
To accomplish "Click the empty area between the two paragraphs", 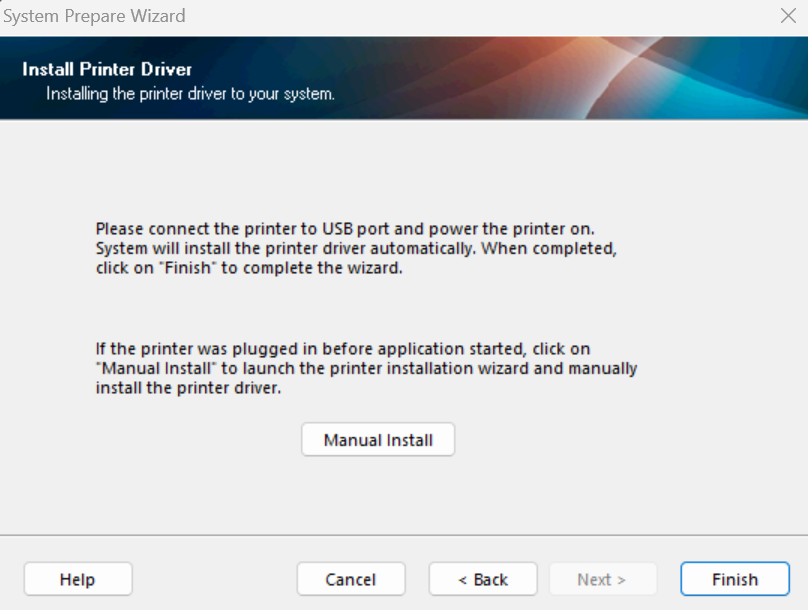I will tap(366, 308).
